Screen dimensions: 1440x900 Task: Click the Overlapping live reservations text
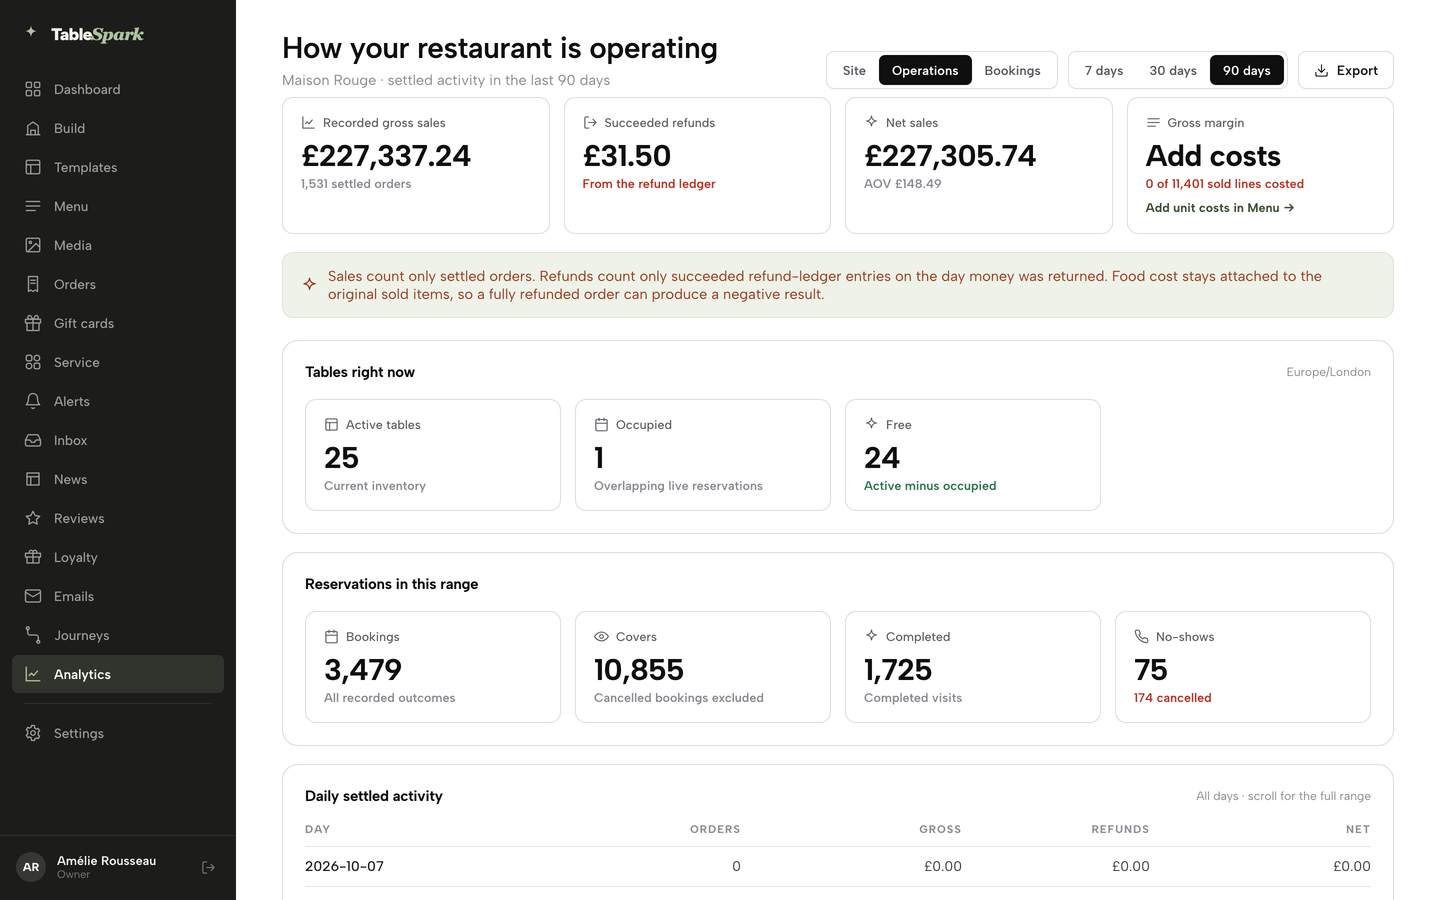678,486
